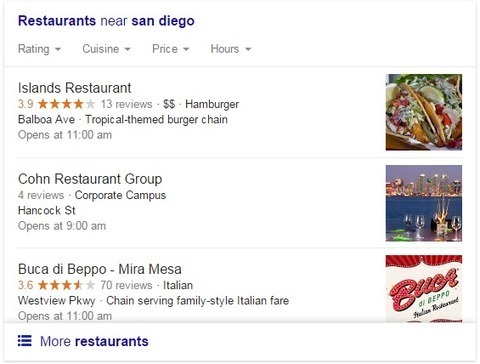Screen dimensions: 480x364
Task: Select the Buca di Beppo - Mira Mesa listing
Action: pyautogui.click(x=100, y=269)
